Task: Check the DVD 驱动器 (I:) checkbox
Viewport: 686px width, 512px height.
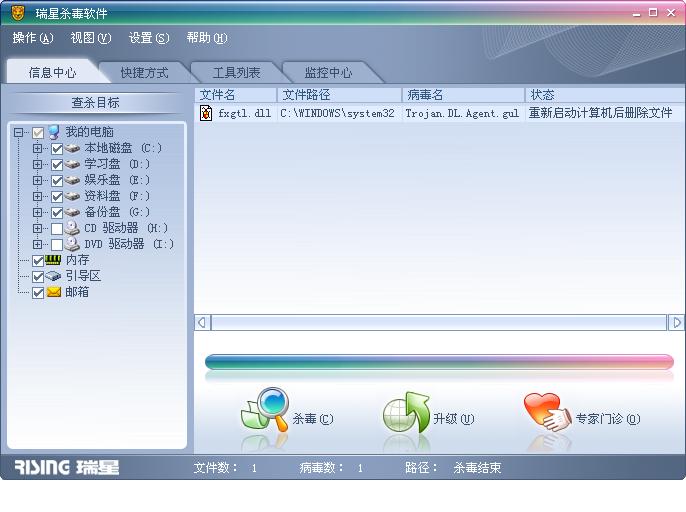Action: coord(57,245)
